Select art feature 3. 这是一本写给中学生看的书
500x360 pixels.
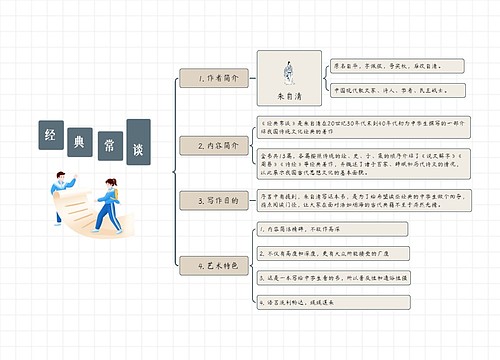pos(334,278)
